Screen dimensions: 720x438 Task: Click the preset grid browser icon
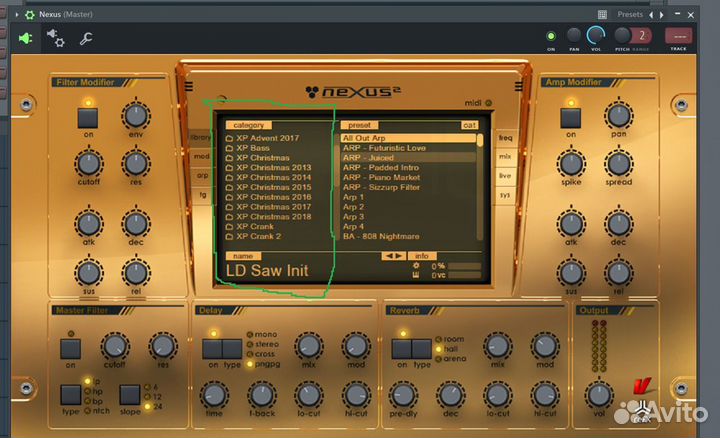coord(602,15)
